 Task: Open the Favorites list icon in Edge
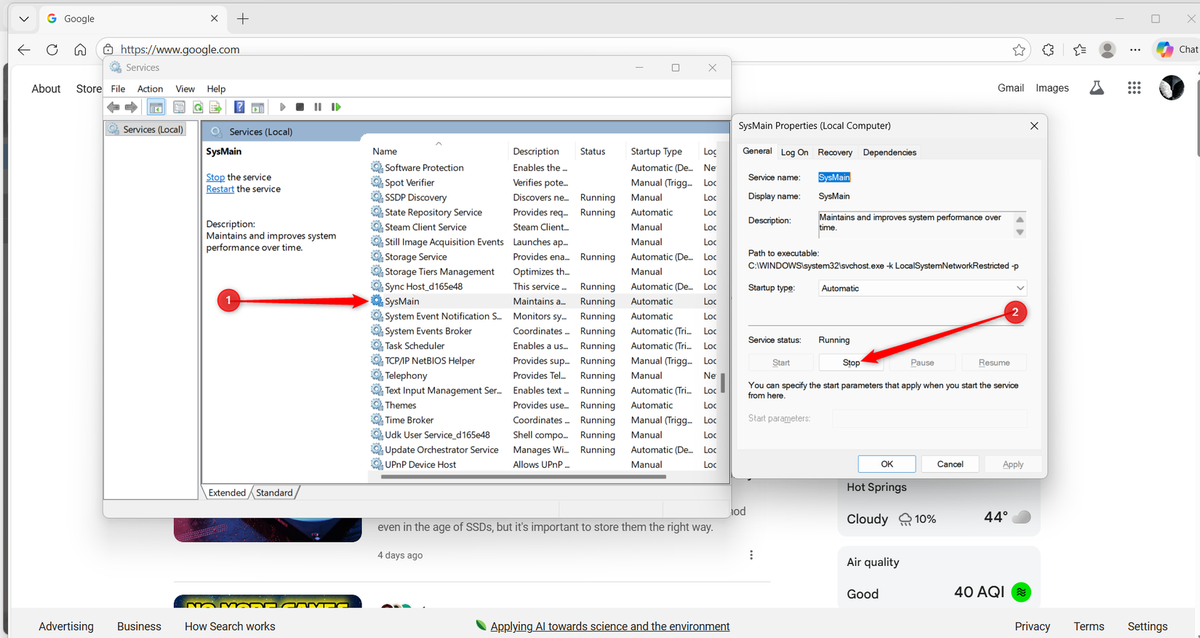1079,49
